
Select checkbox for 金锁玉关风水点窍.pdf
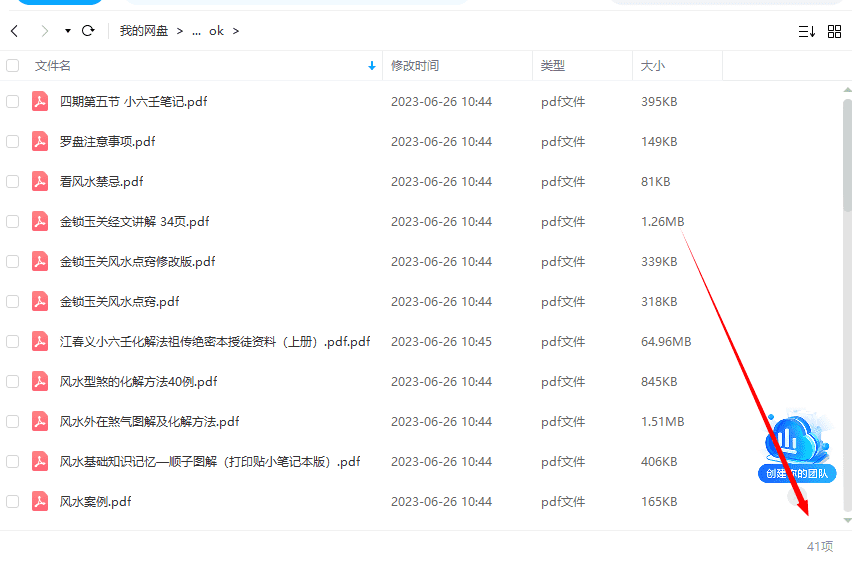tap(13, 301)
